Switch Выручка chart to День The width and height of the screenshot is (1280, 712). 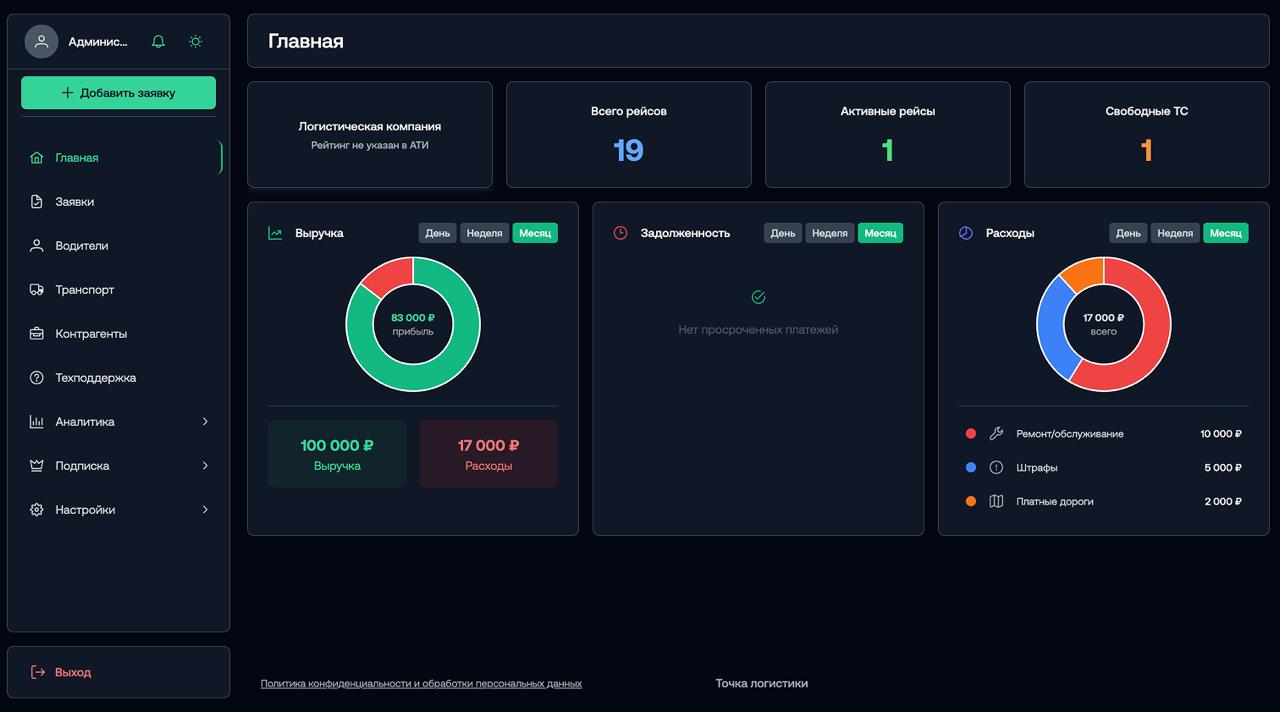pyautogui.click(x=438, y=233)
